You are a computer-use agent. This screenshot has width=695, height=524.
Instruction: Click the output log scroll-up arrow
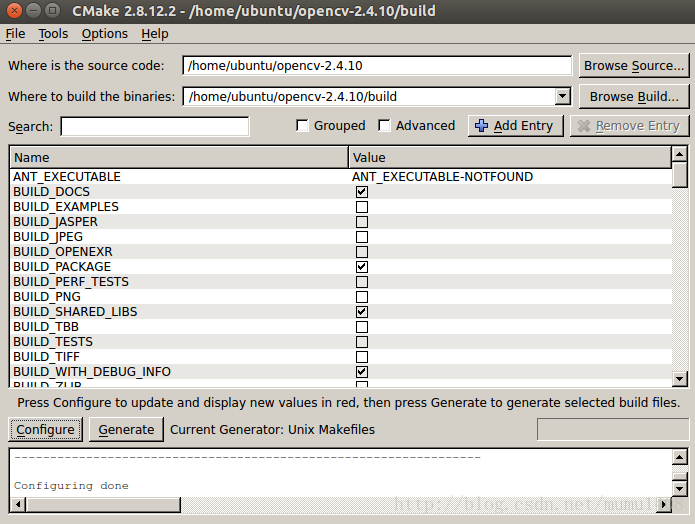[x=679, y=457]
